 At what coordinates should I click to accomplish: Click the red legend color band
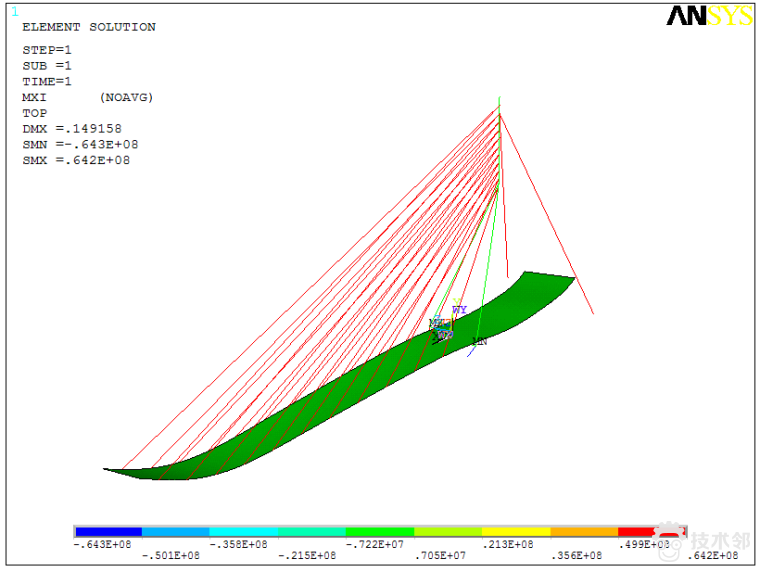click(x=638, y=531)
